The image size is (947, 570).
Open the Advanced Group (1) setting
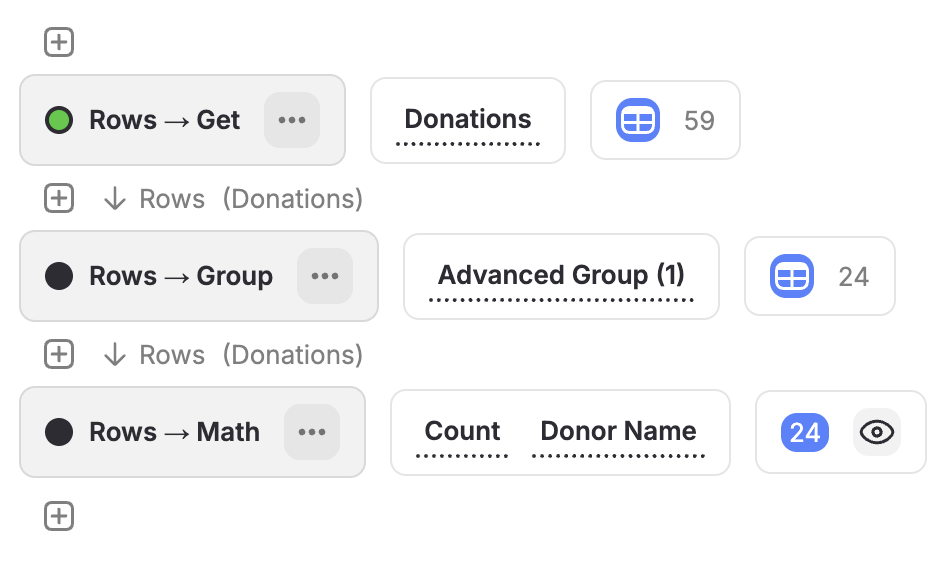pyautogui.click(x=561, y=276)
